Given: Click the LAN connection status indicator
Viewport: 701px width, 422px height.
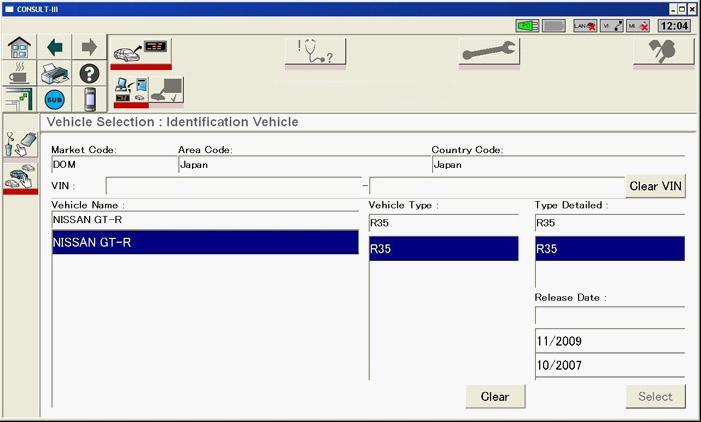Looking at the screenshot, I should click(x=585, y=26).
